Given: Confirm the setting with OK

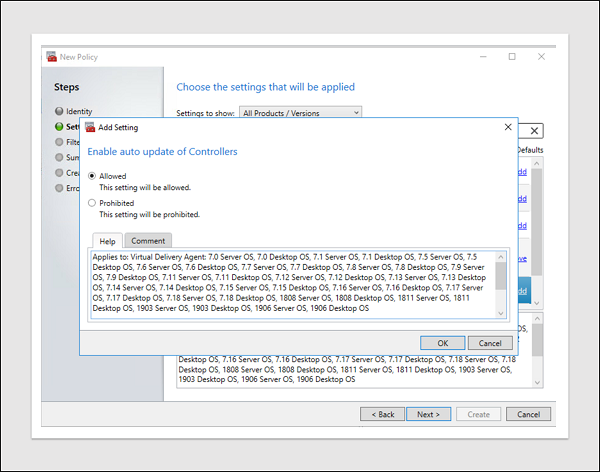Looking at the screenshot, I should pyautogui.click(x=443, y=343).
